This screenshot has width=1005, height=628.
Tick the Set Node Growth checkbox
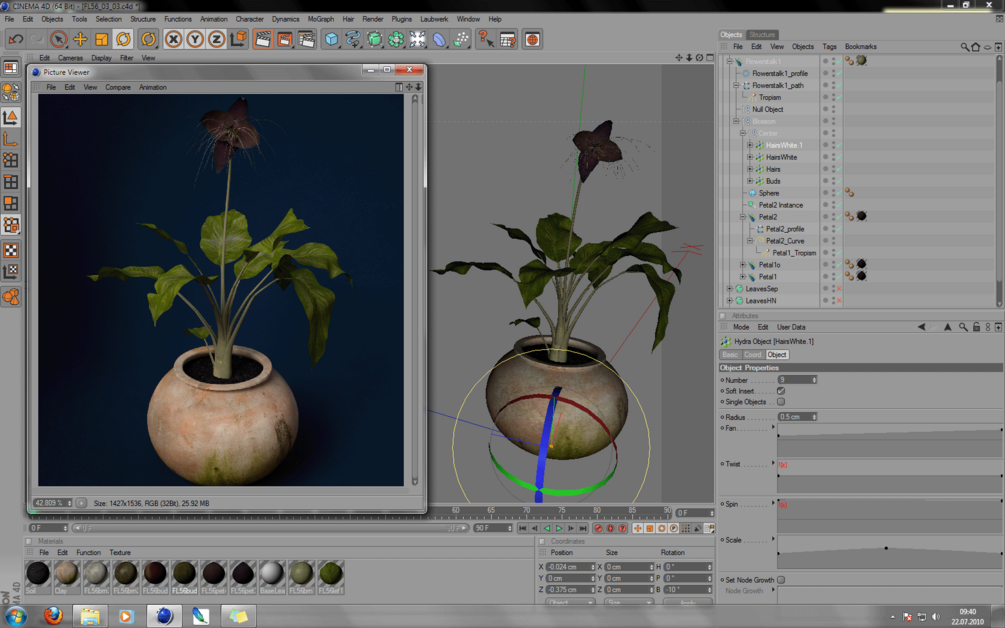tap(781, 580)
